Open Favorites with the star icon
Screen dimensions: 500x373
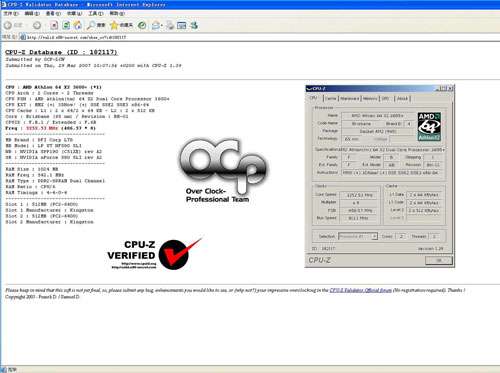114,25
